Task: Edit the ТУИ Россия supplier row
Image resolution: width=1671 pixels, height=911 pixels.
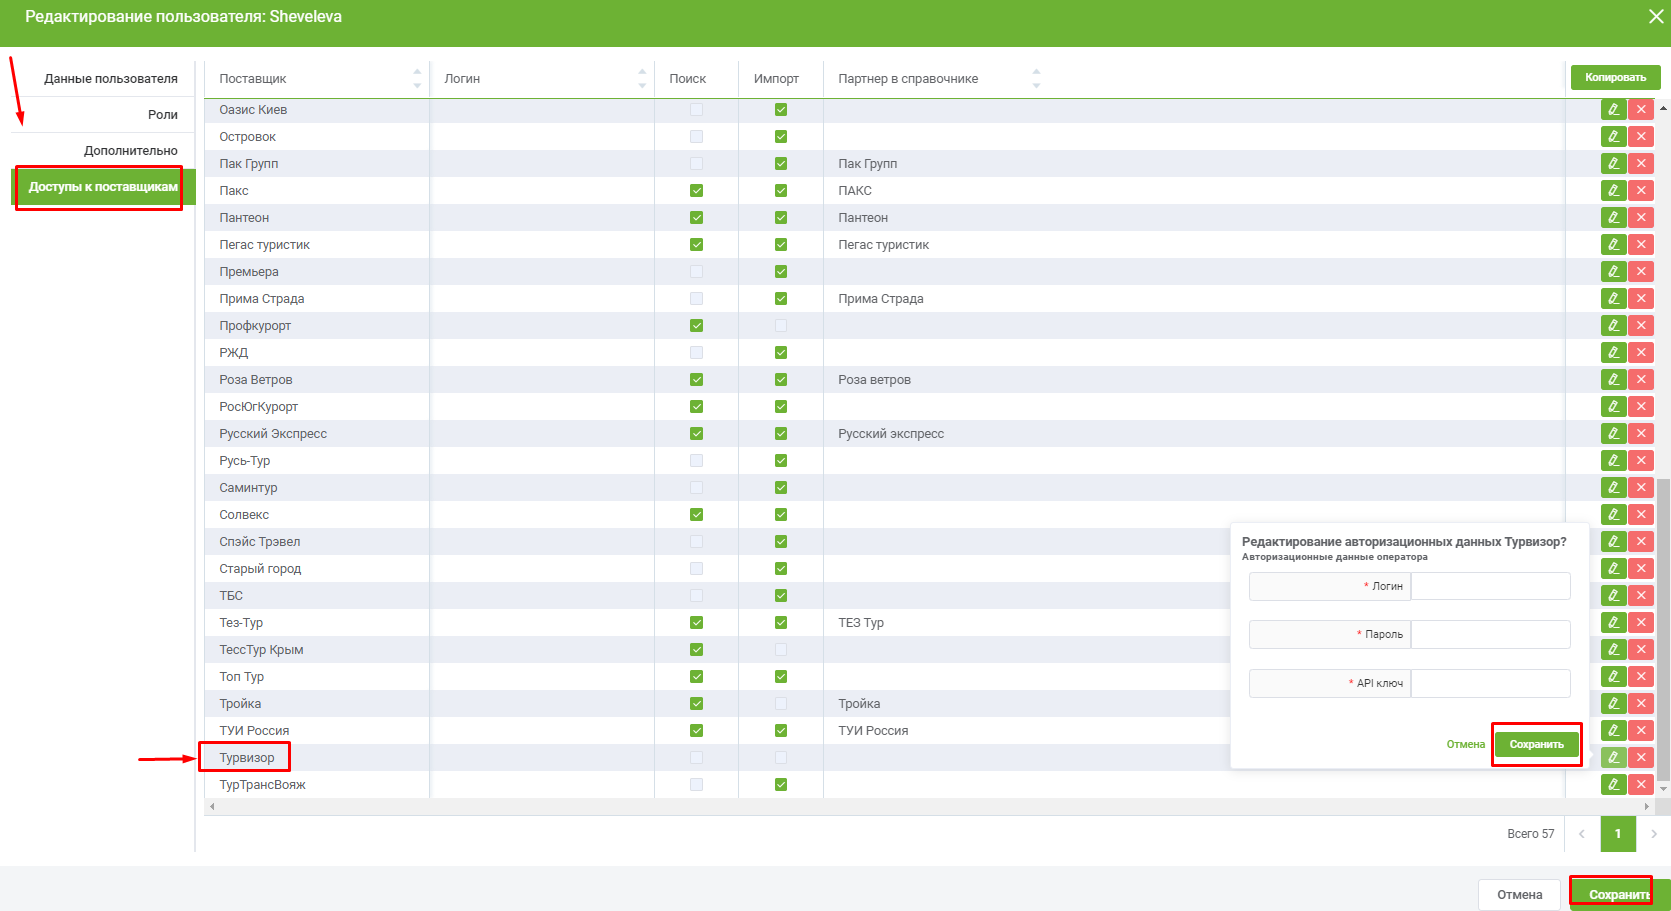Action: pyautogui.click(x=1613, y=731)
